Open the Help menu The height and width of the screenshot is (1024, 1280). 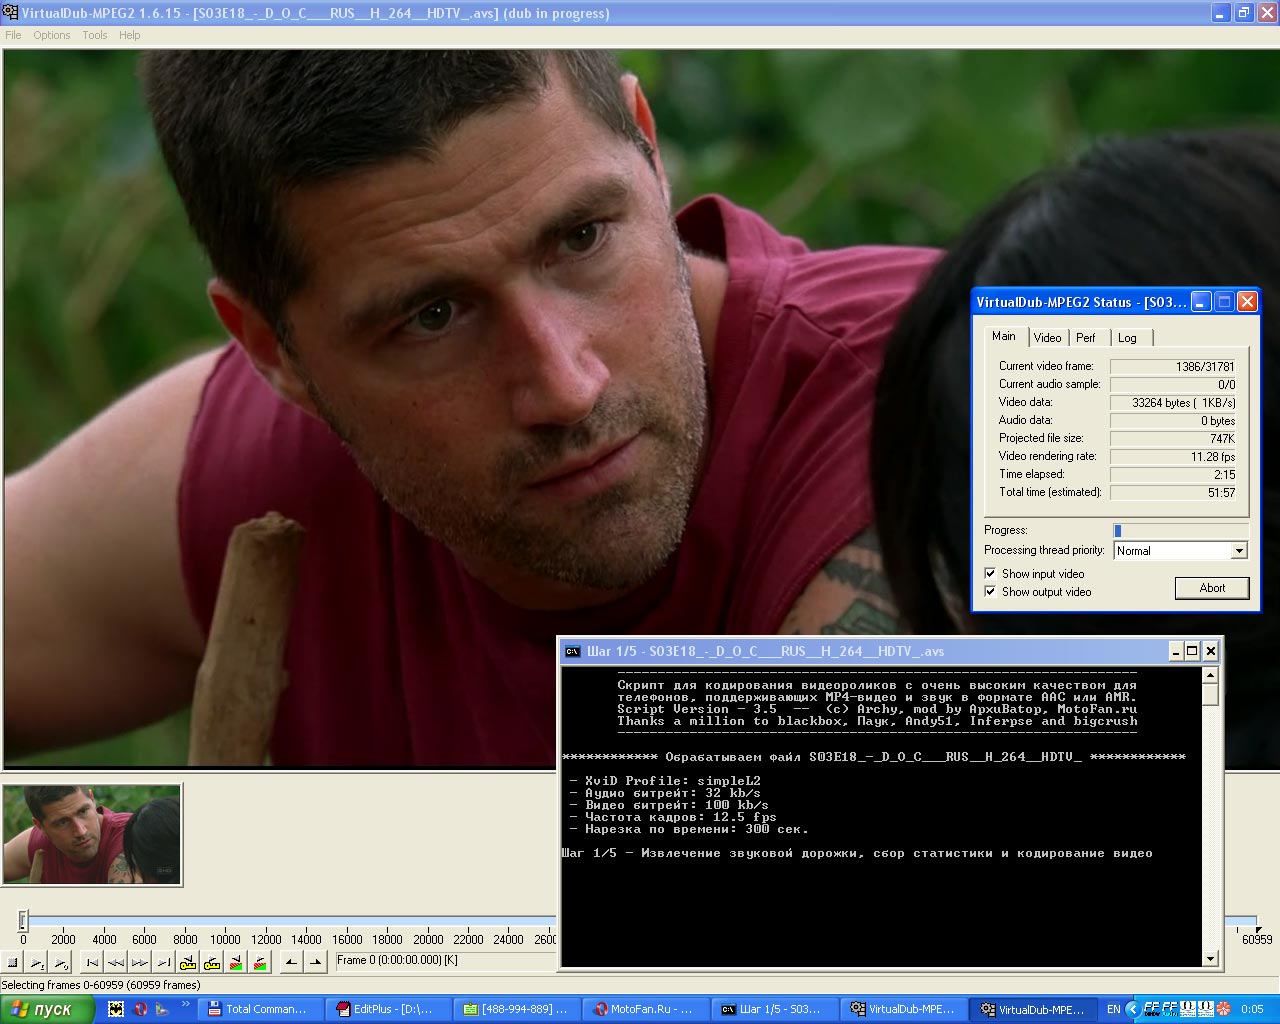tap(130, 35)
